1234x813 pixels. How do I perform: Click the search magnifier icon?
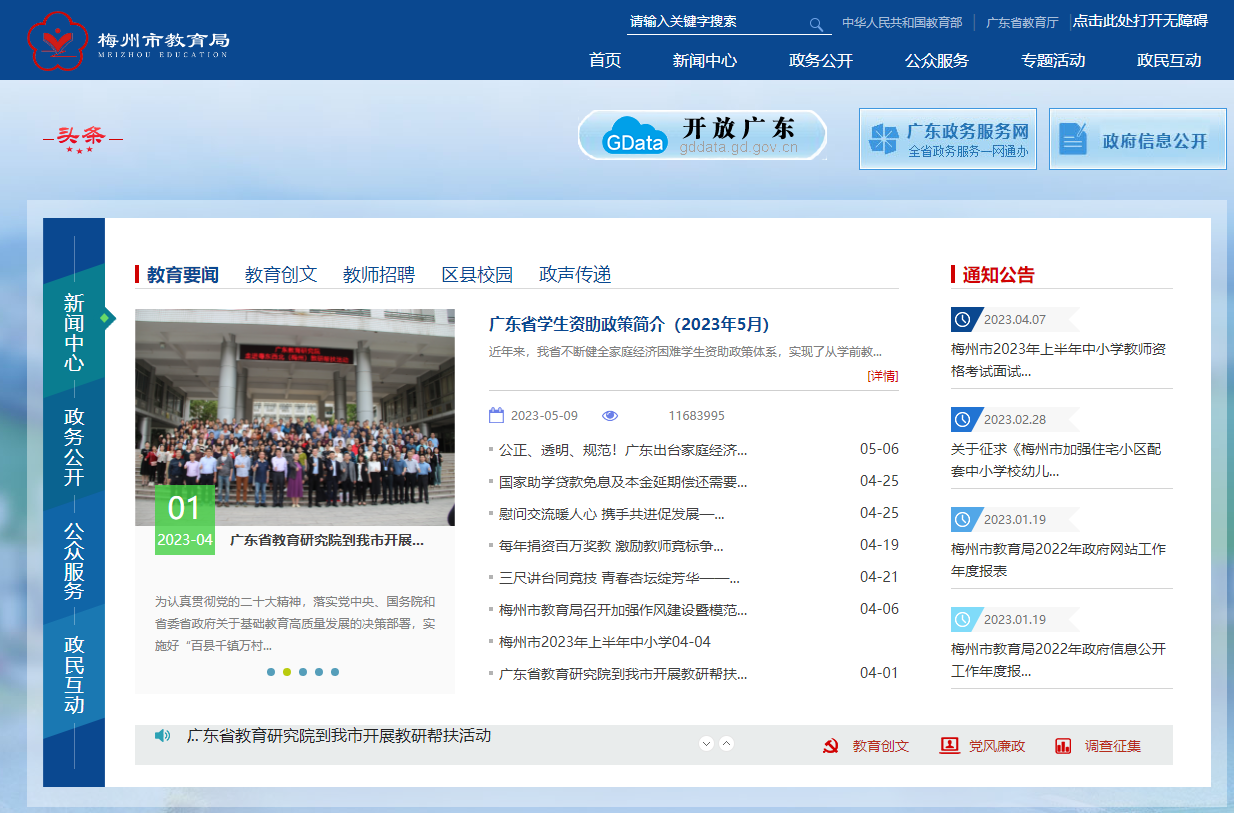[816, 24]
